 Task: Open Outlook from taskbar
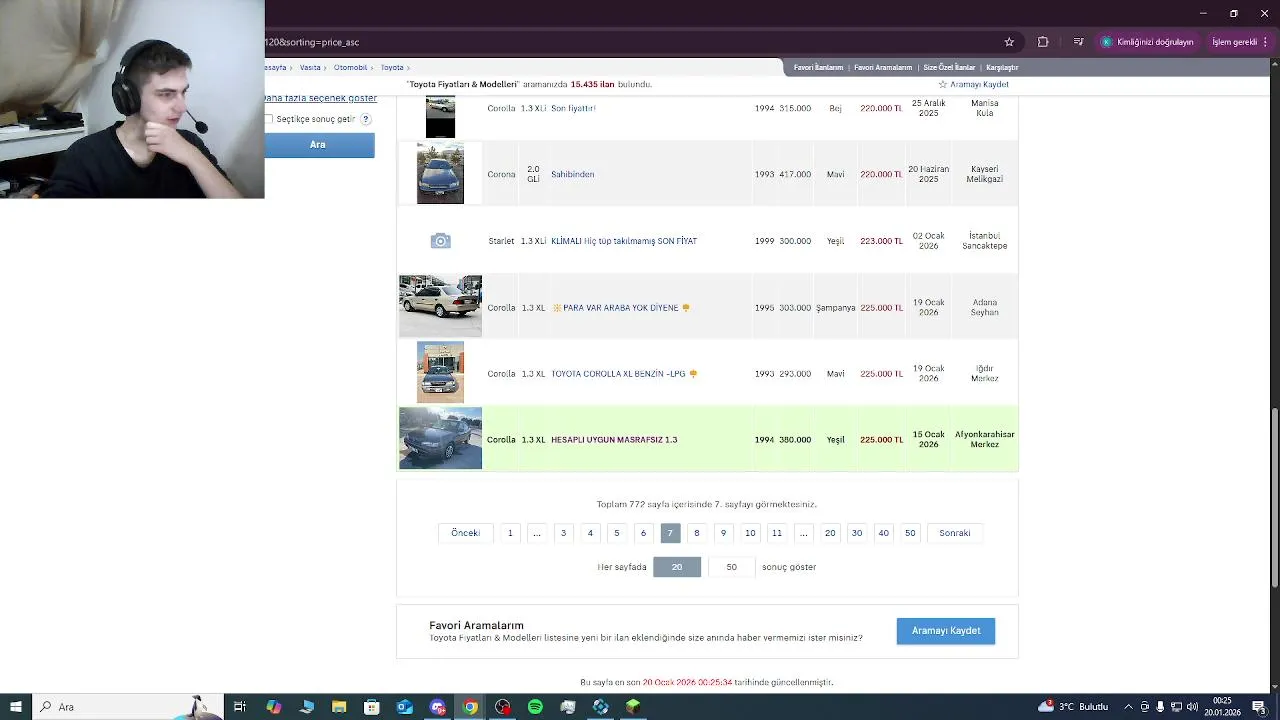click(404, 707)
